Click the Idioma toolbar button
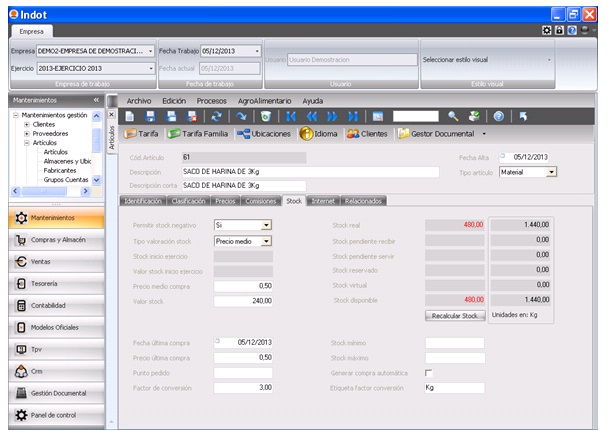 (319, 133)
